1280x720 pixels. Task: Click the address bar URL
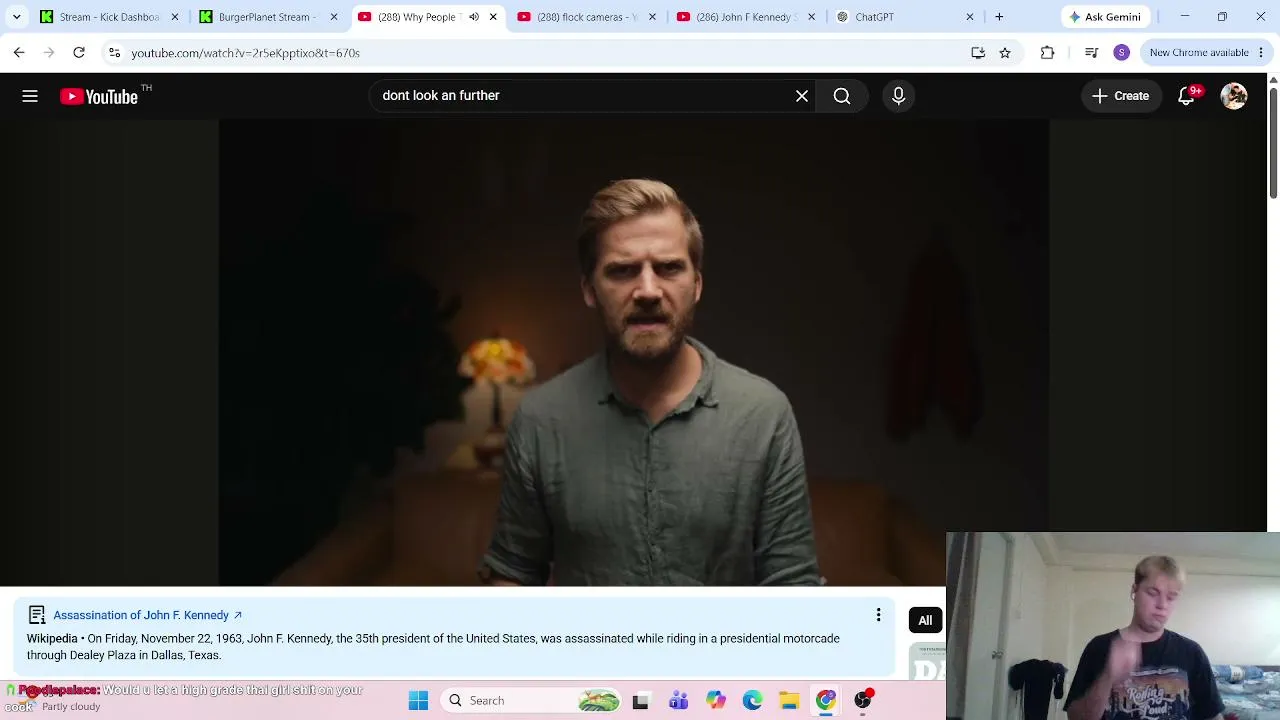tap(245, 53)
